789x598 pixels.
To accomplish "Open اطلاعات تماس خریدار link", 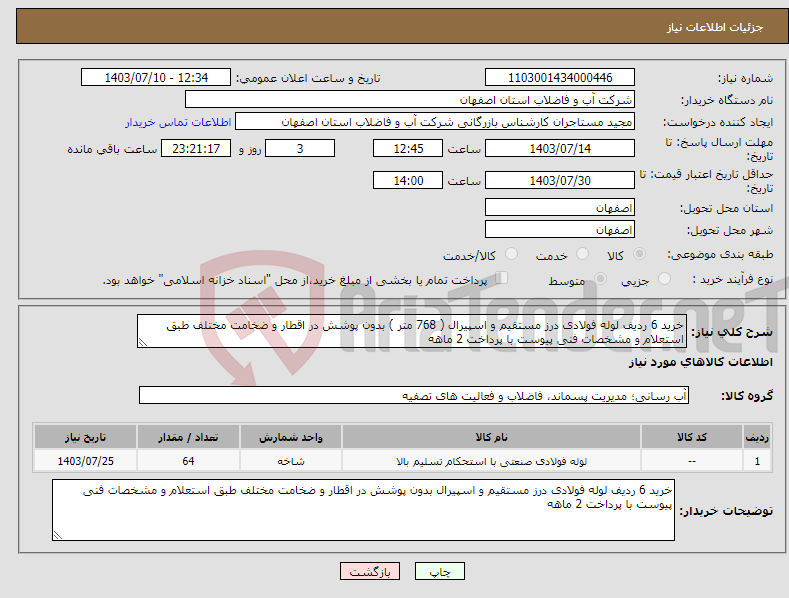I will click(x=178, y=122).
